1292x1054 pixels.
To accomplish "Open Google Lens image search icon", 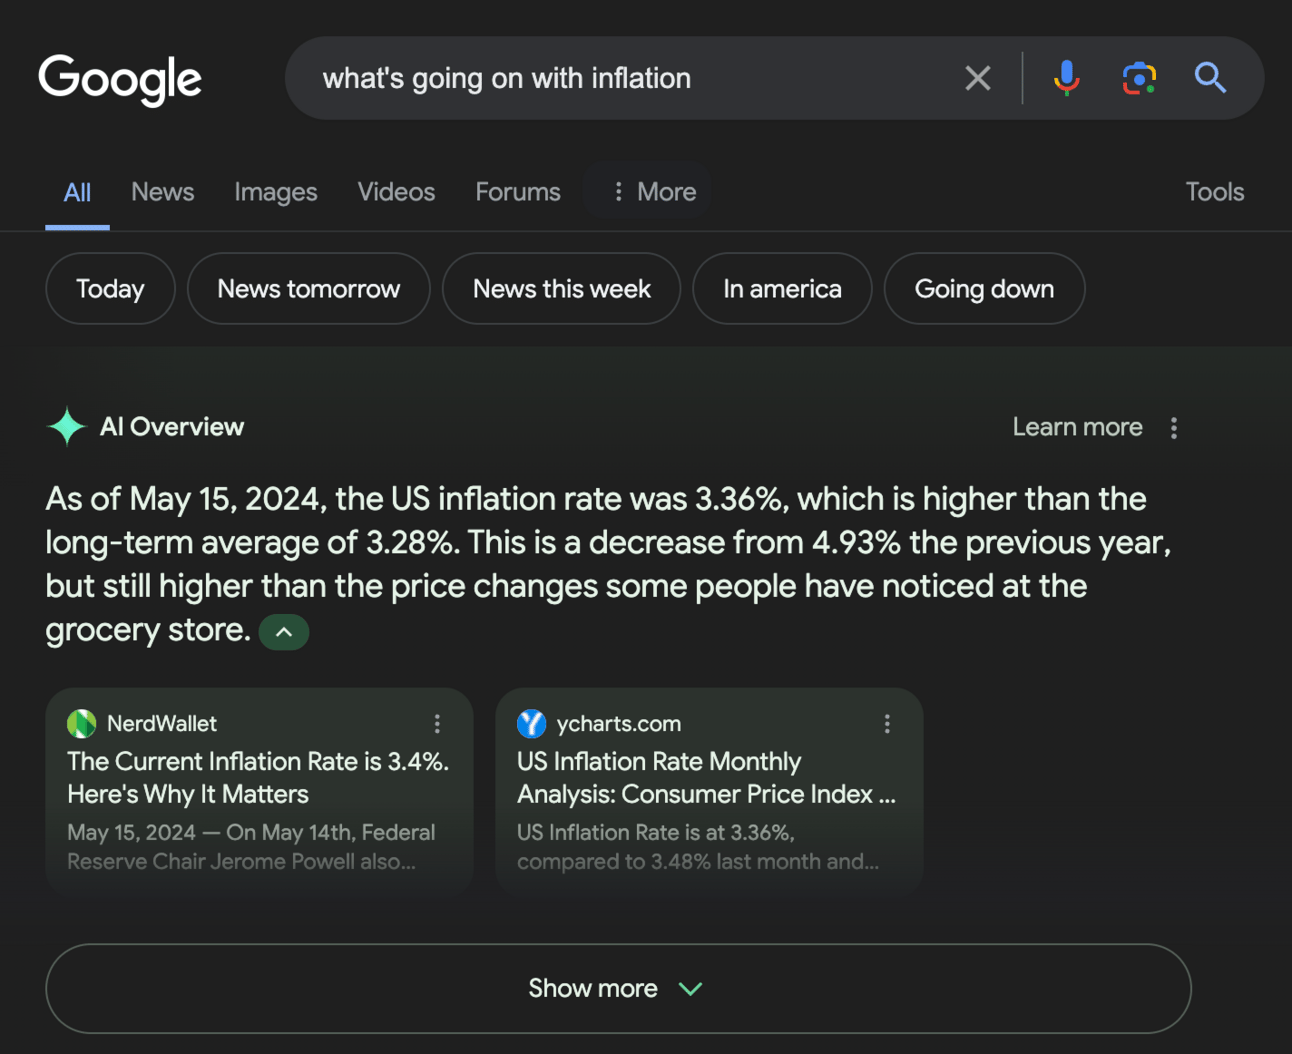I will tap(1139, 78).
